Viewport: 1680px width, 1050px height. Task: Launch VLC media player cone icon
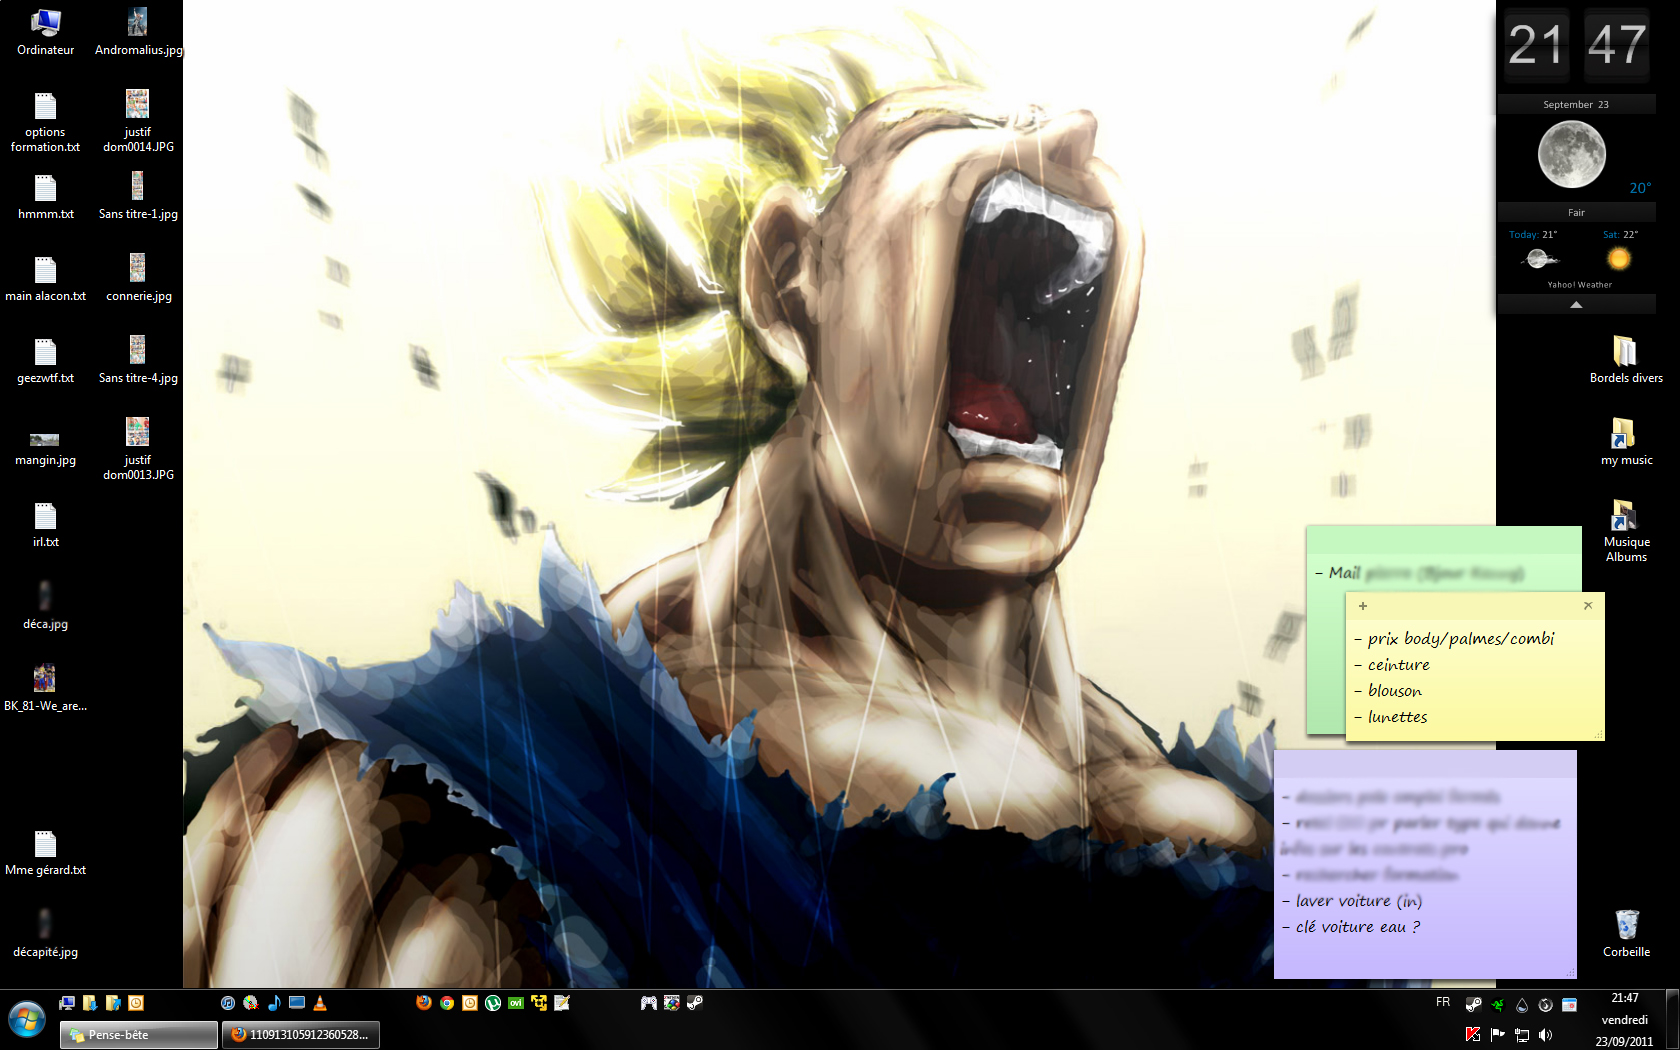(320, 1003)
